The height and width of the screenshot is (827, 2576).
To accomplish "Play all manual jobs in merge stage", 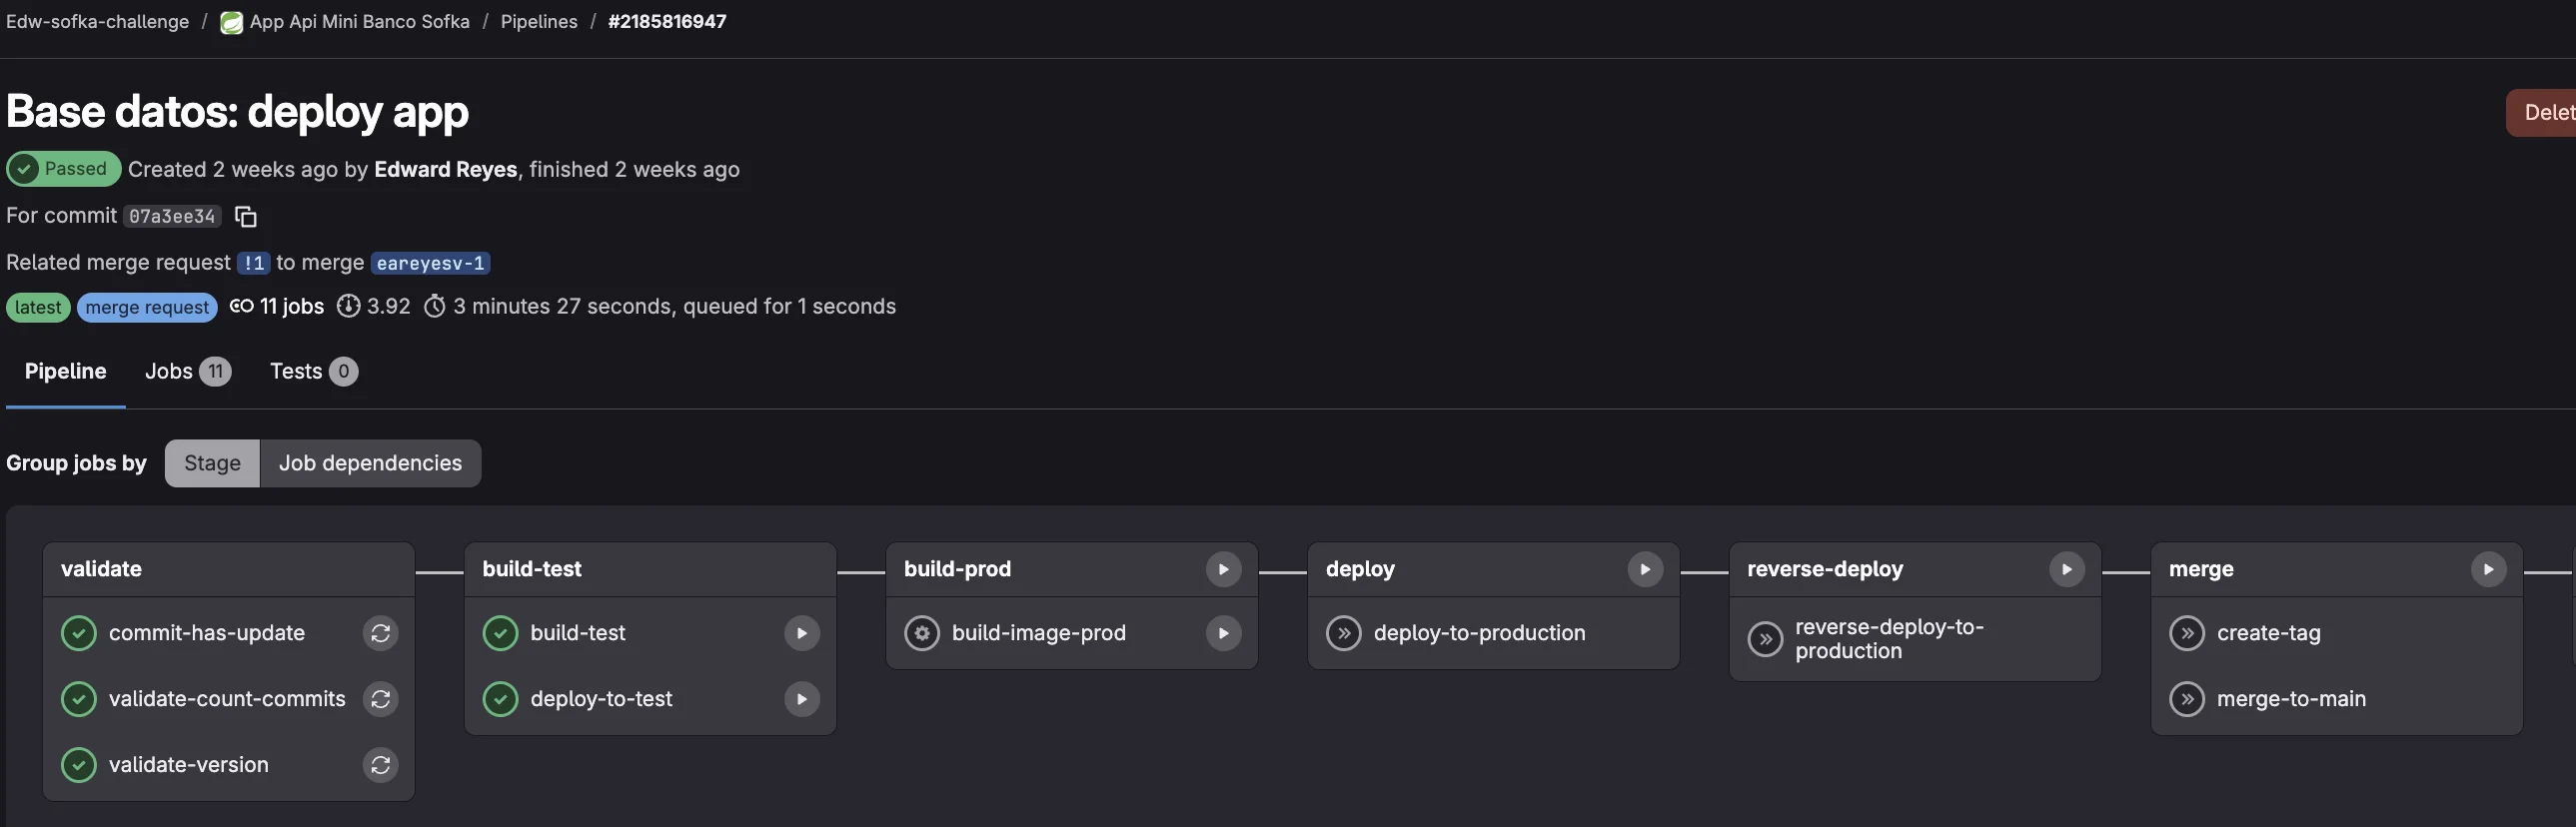I will pos(2487,569).
